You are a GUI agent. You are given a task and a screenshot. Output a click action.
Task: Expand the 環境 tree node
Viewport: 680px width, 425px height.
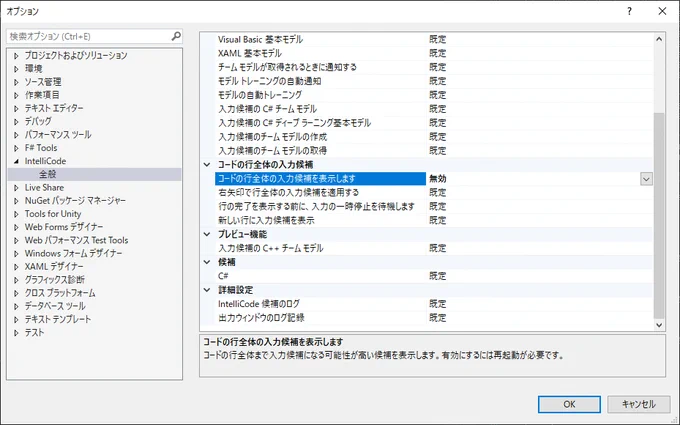click(16, 69)
